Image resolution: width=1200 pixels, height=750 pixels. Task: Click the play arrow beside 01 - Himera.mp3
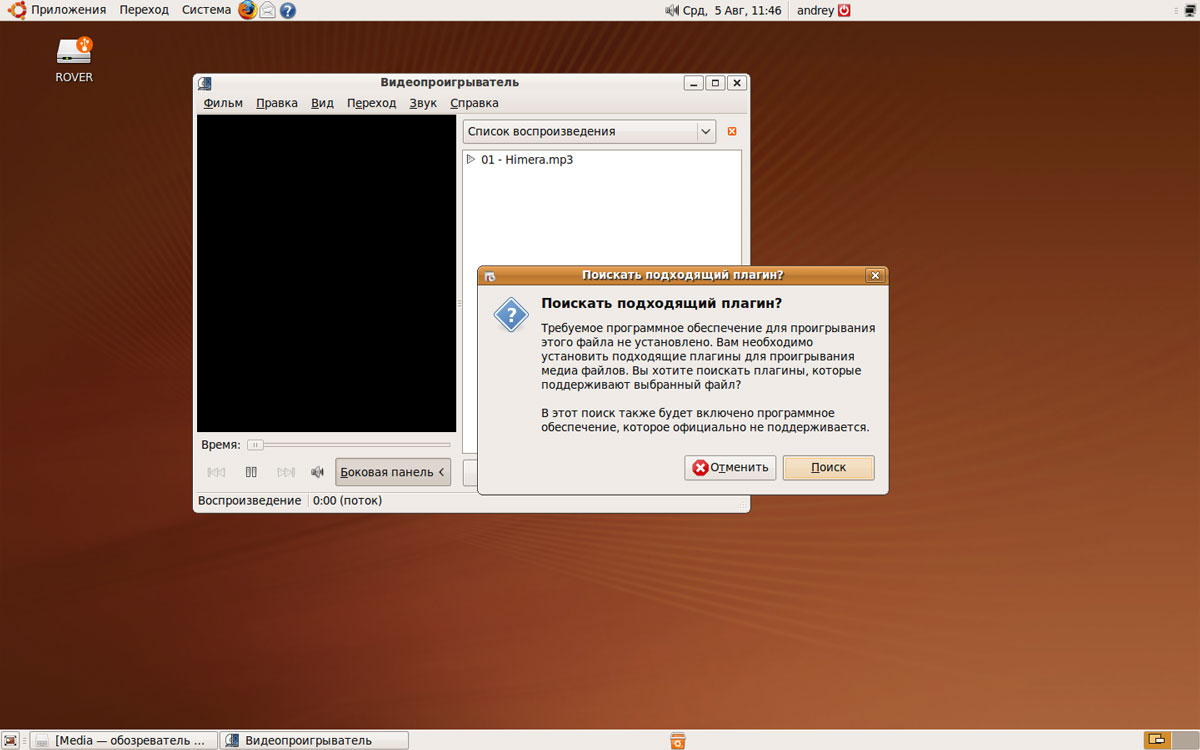pos(471,159)
